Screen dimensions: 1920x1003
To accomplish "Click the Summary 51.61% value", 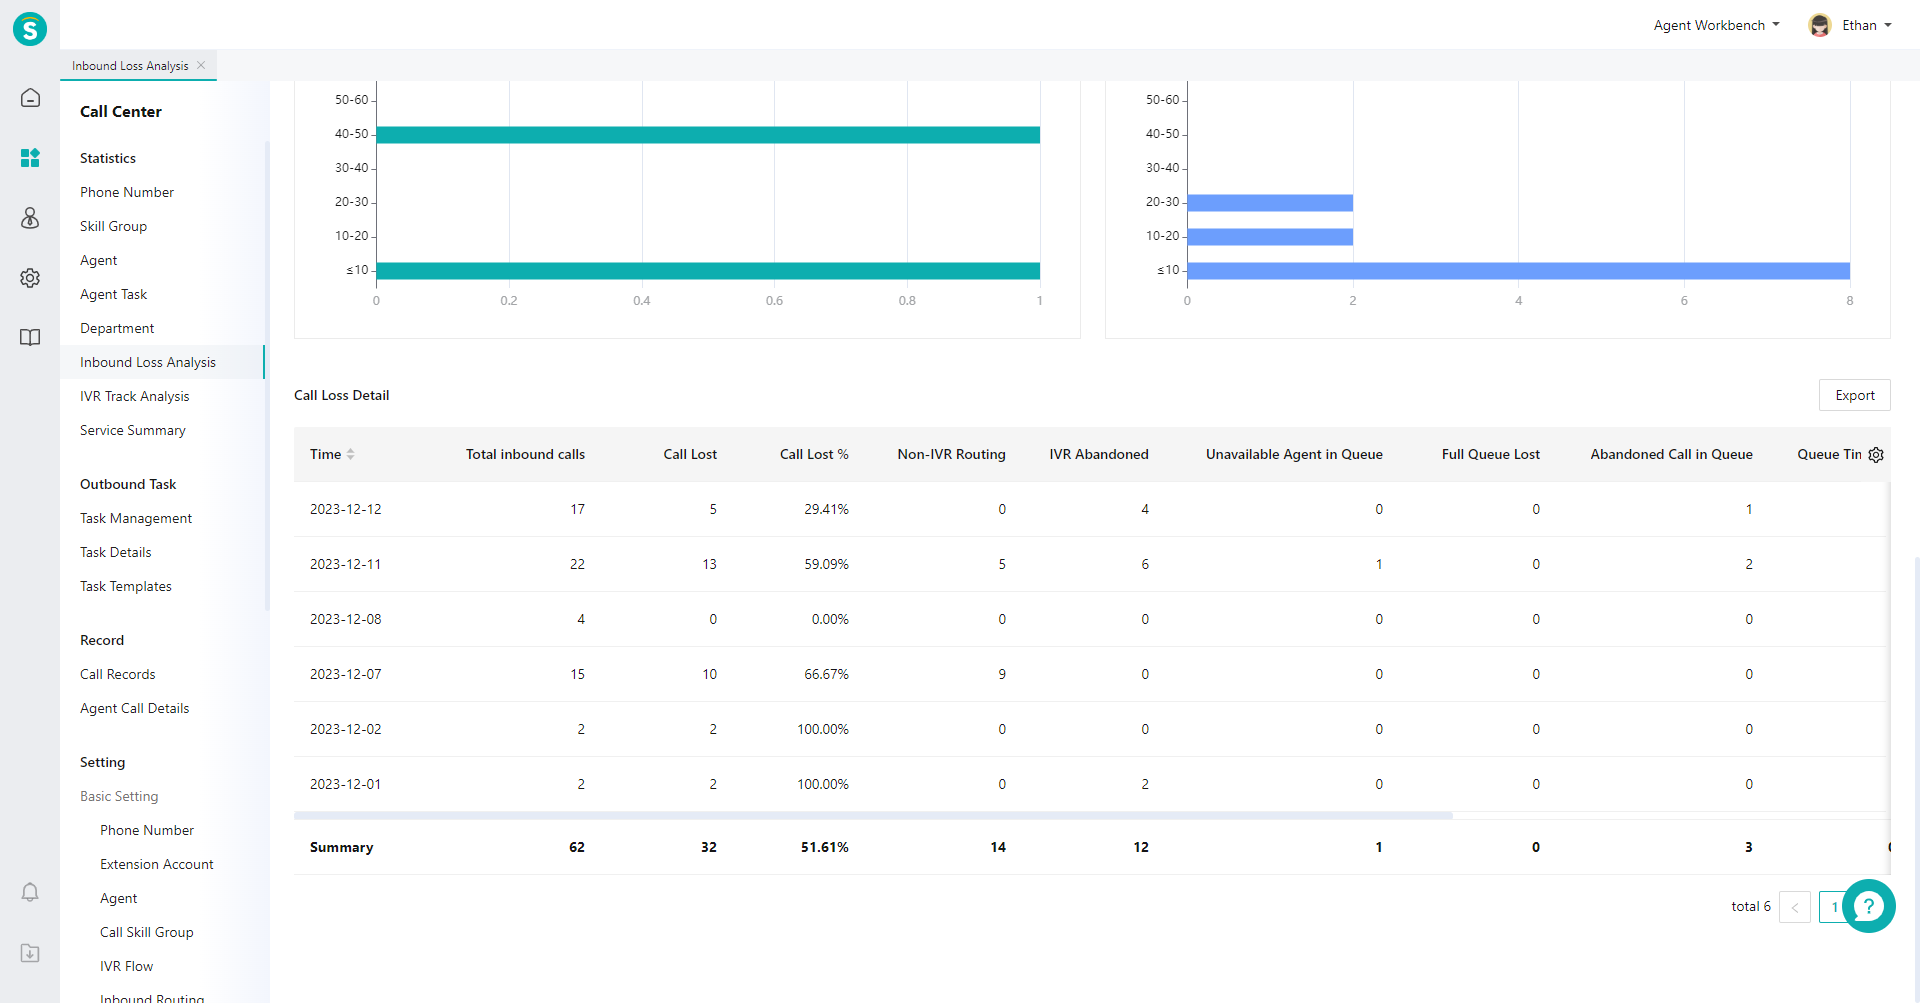I will pos(825,847).
